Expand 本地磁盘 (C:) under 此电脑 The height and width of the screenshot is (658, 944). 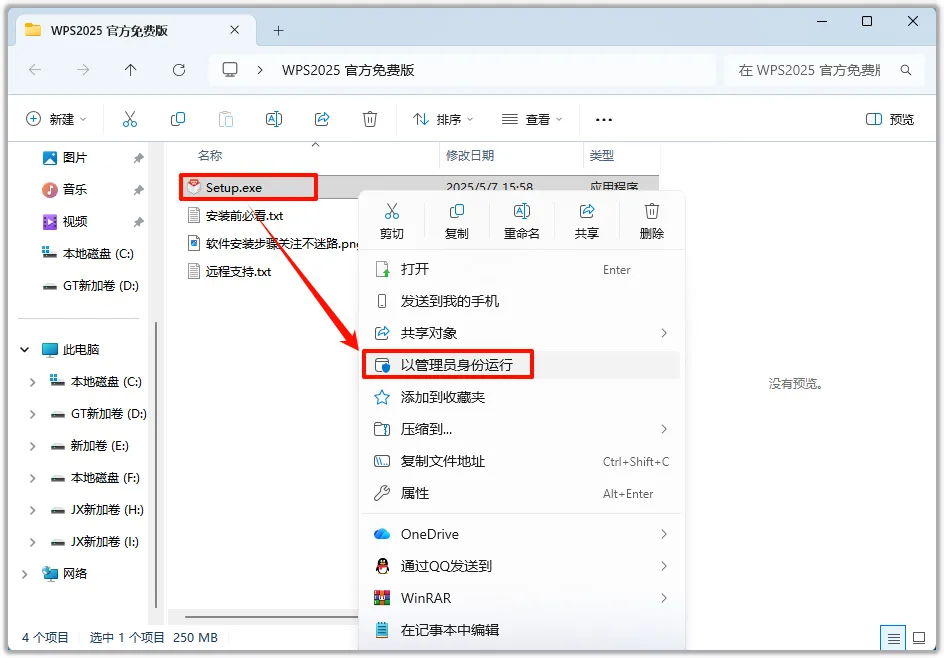33,382
